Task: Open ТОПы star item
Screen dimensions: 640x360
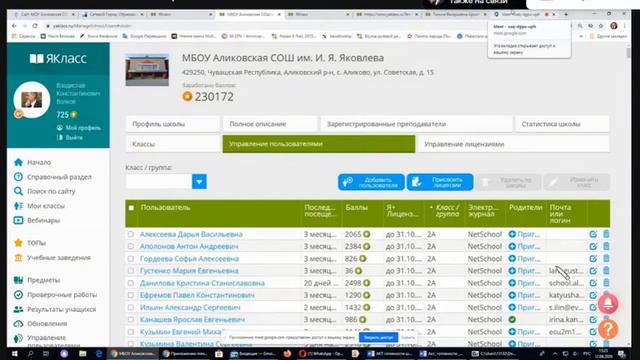Action: pyautogui.click(x=30, y=243)
